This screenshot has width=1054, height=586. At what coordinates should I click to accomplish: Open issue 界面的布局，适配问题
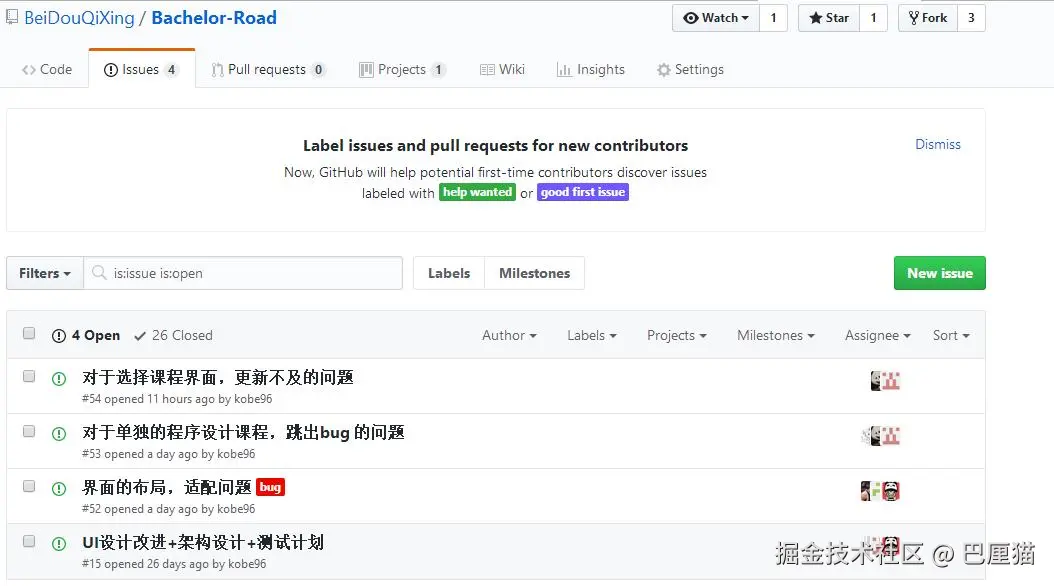click(167, 487)
